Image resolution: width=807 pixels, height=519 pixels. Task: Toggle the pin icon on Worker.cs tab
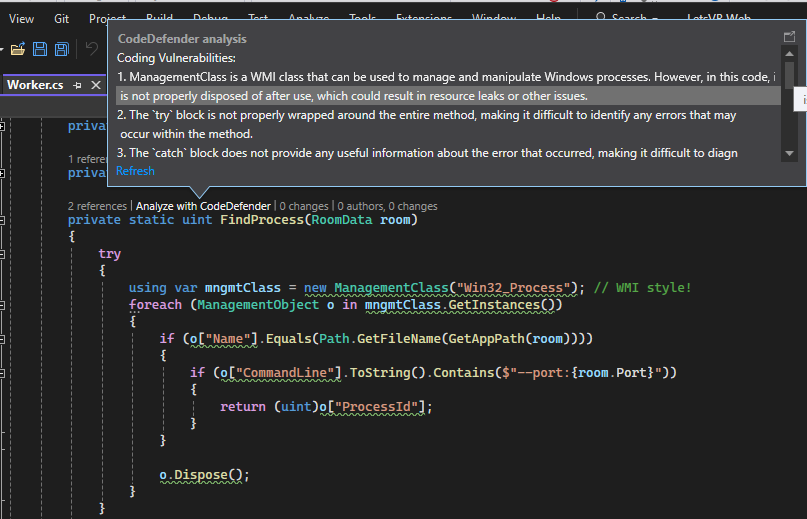(x=78, y=85)
